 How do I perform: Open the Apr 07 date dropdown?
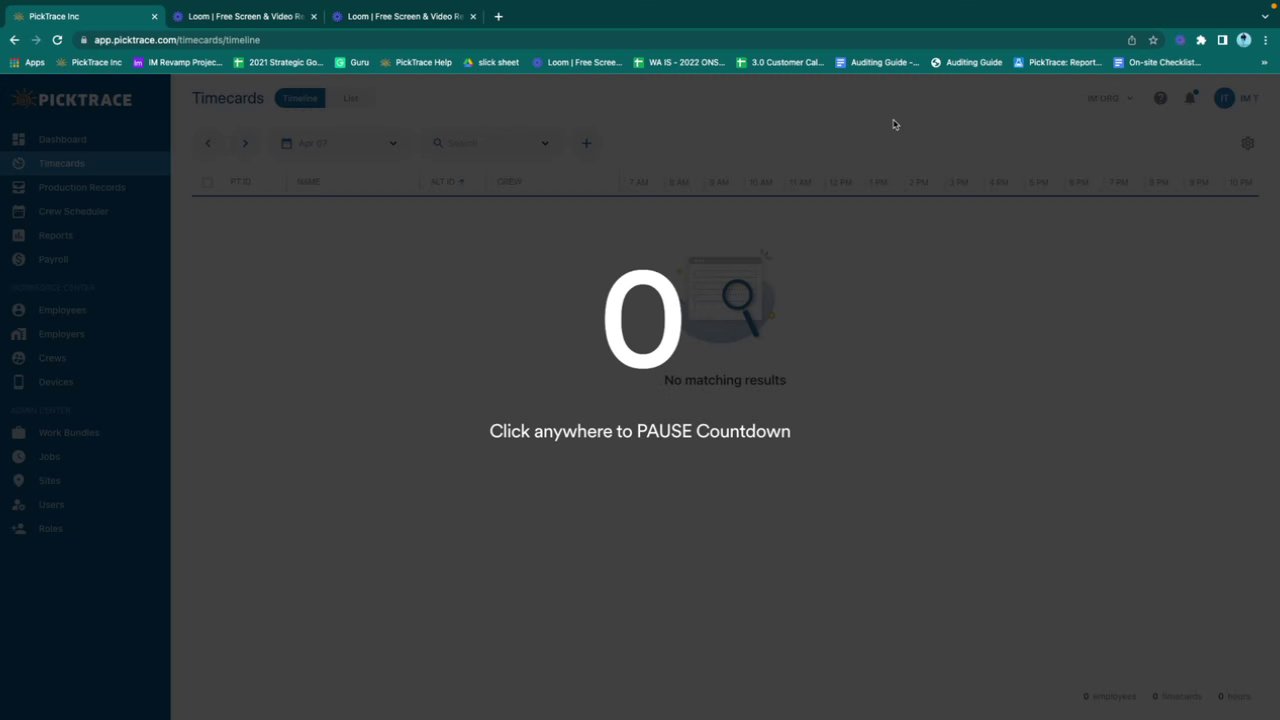[x=338, y=143]
